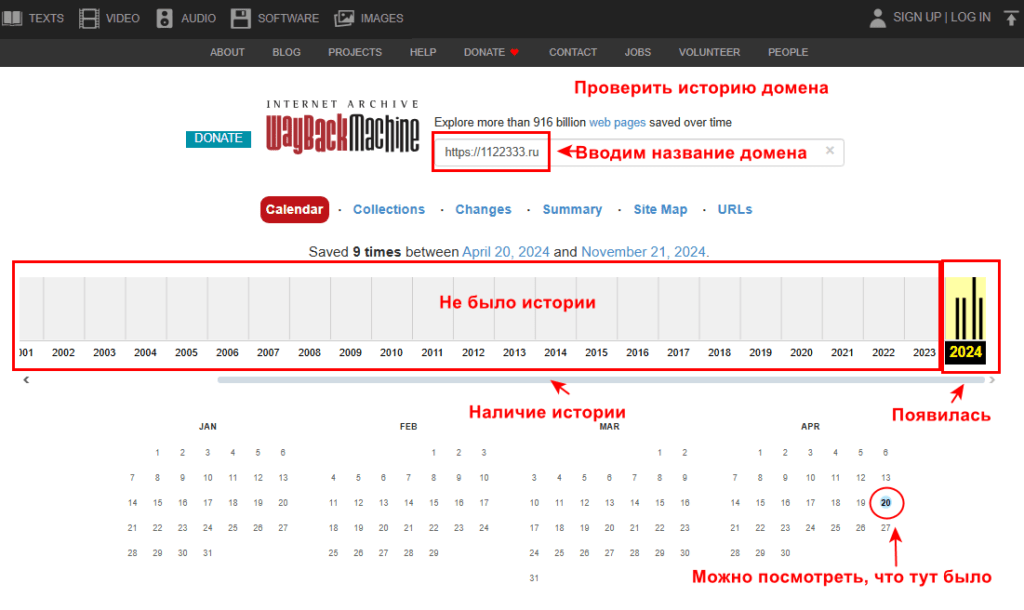Open ABOUT in the navigation bar
Screen dimensions: 1024x610
[227, 52]
